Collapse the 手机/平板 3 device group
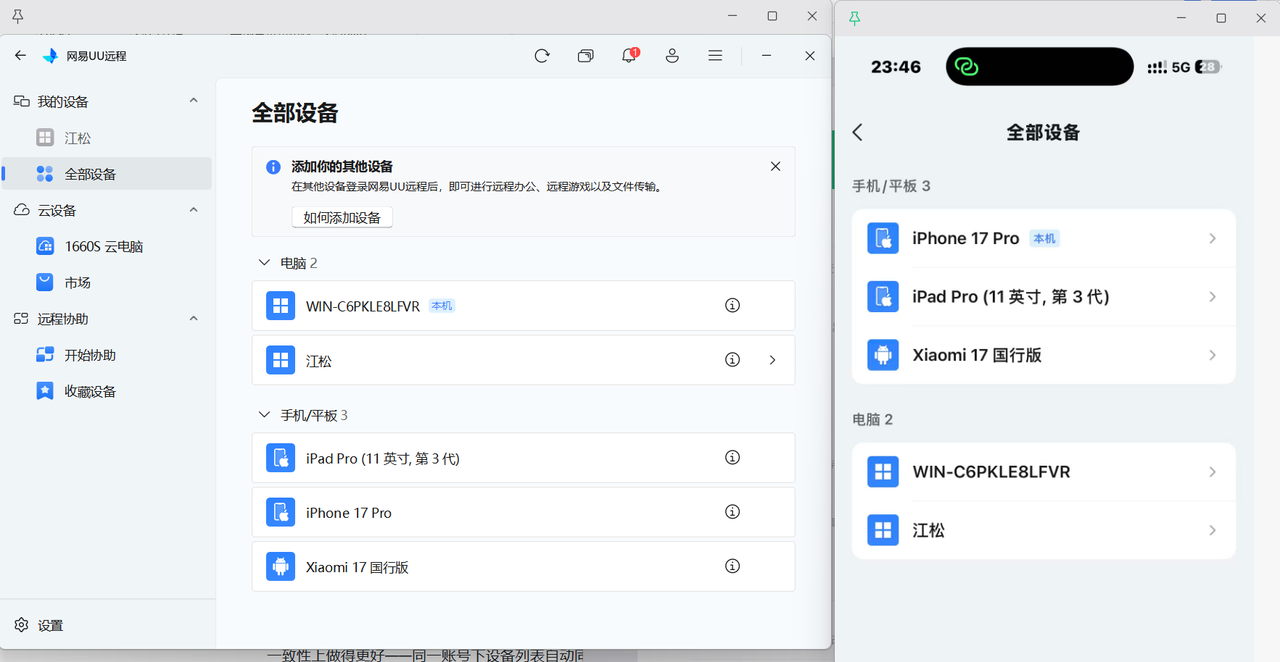Screen dimensions: 1280x662 (264, 414)
